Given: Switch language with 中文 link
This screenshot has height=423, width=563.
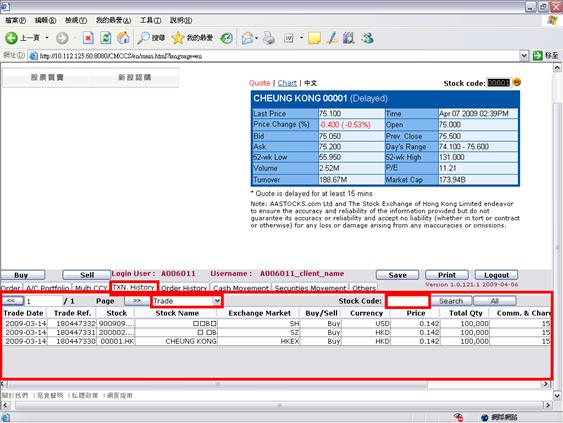Looking at the screenshot, I should point(311,83).
